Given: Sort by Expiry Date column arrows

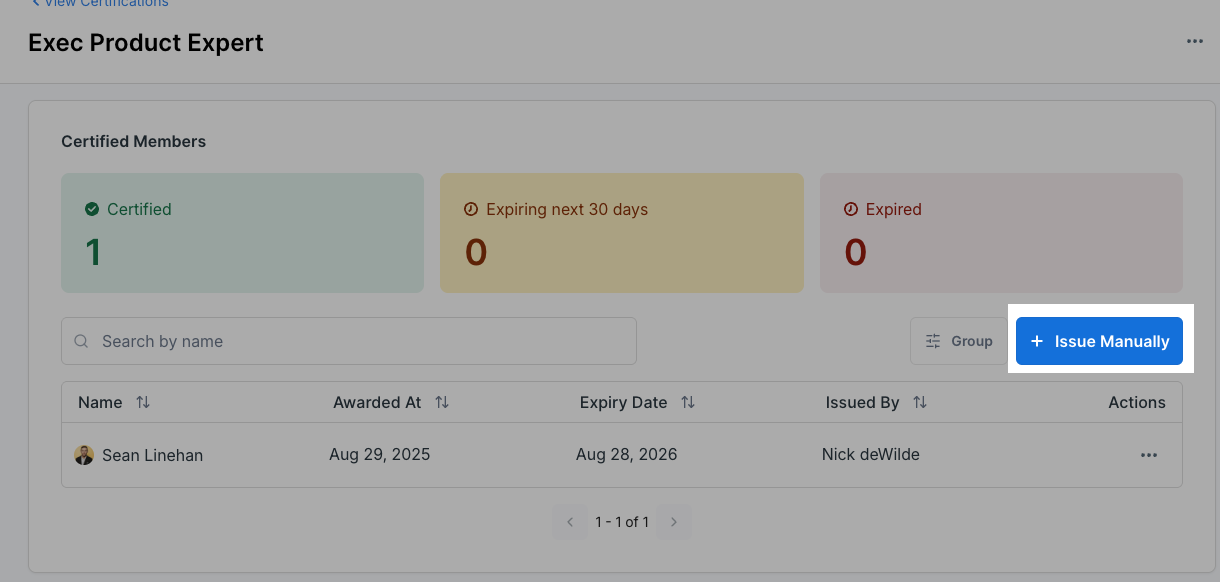Looking at the screenshot, I should (688, 402).
